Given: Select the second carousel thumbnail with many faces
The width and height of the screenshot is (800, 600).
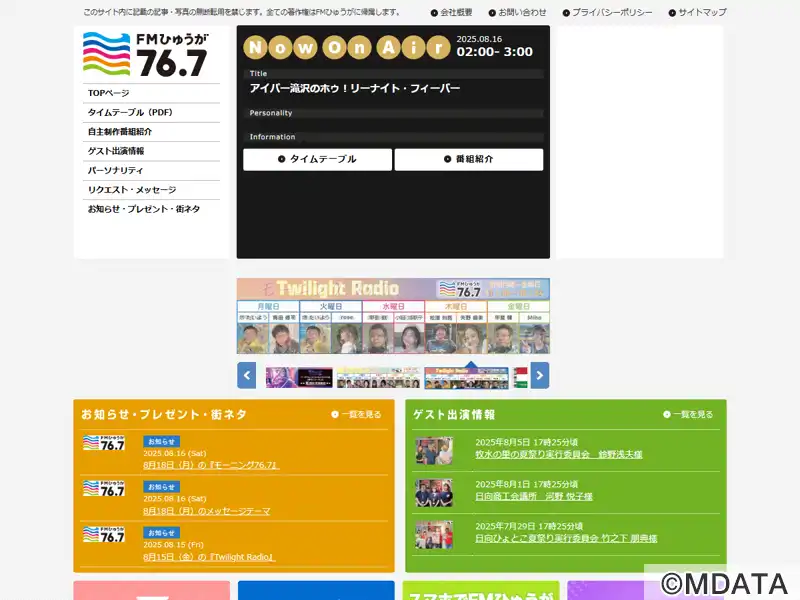Looking at the screenshot, I should pos(379,378).
